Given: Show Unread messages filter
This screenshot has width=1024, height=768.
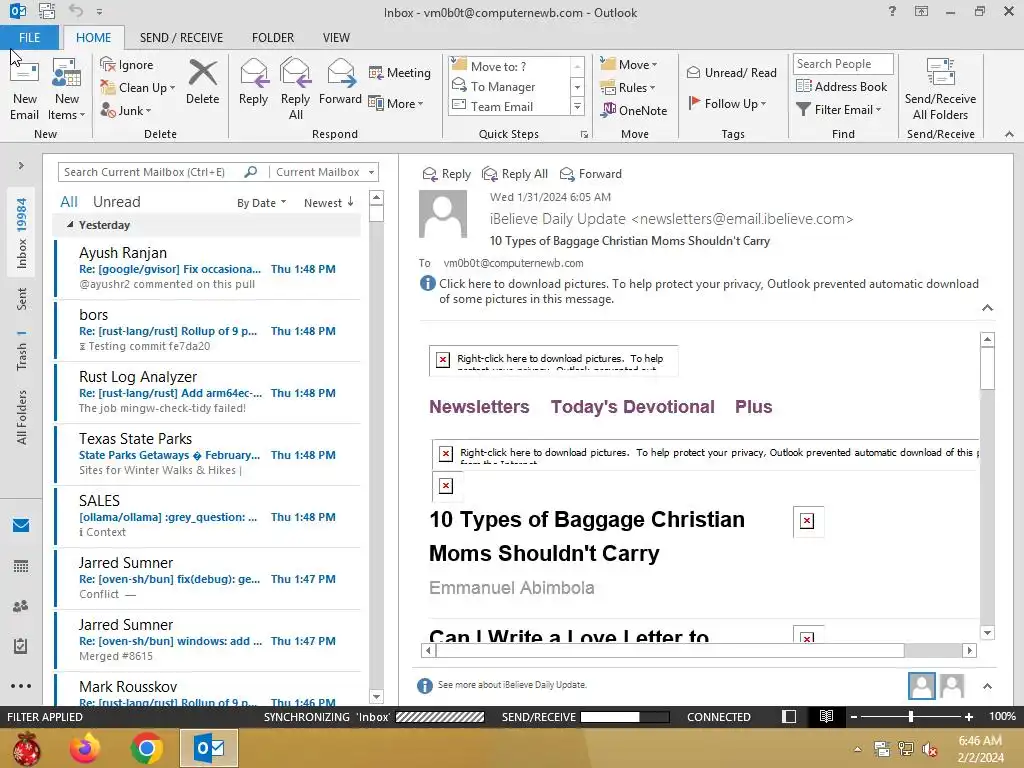Looking at the screenshot, I should point(116,202).
